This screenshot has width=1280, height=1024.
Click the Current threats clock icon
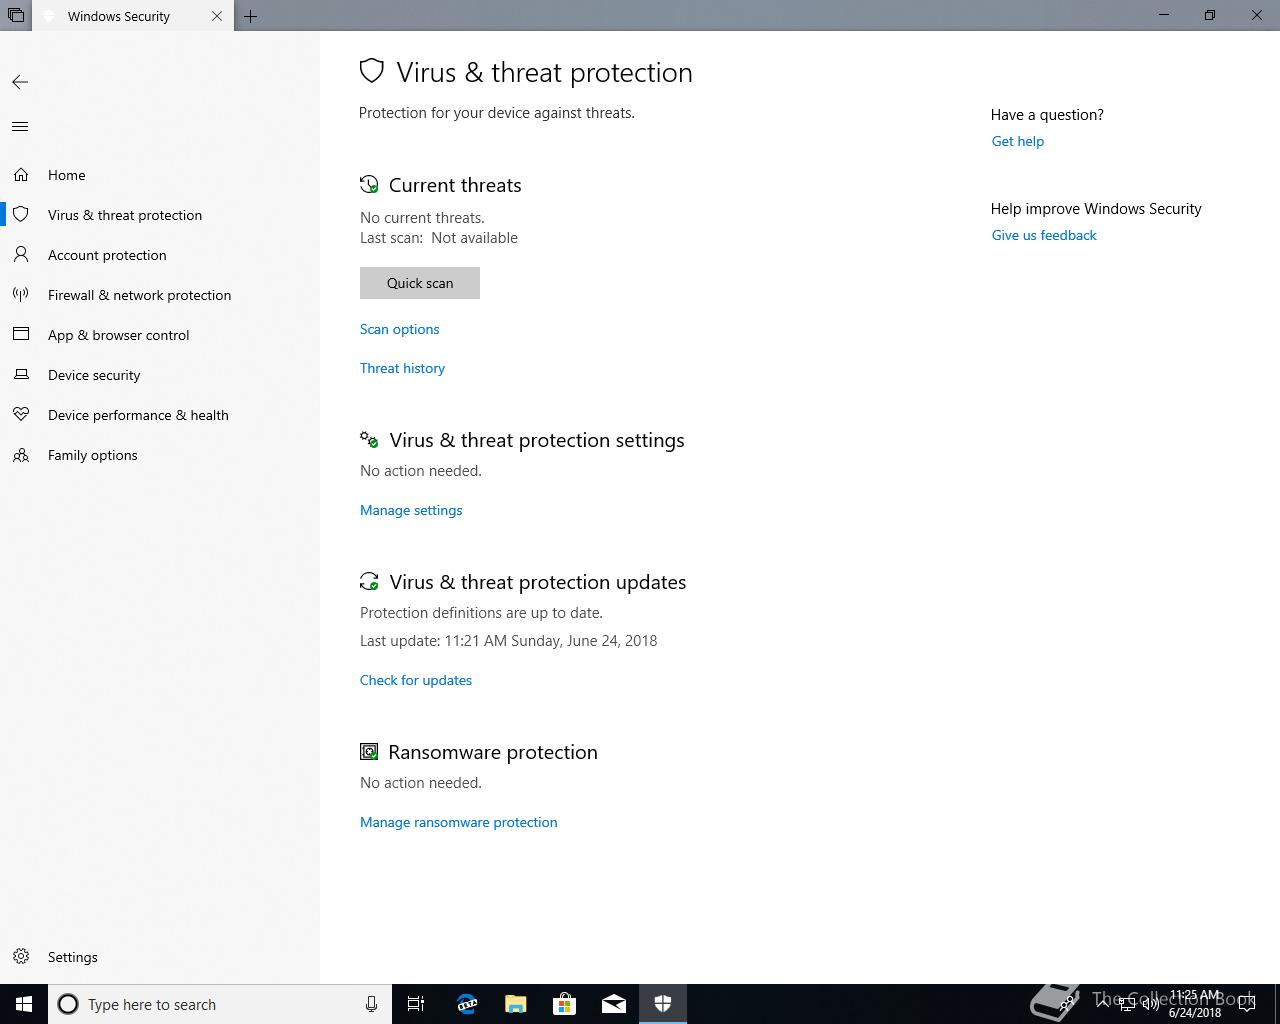369,185
